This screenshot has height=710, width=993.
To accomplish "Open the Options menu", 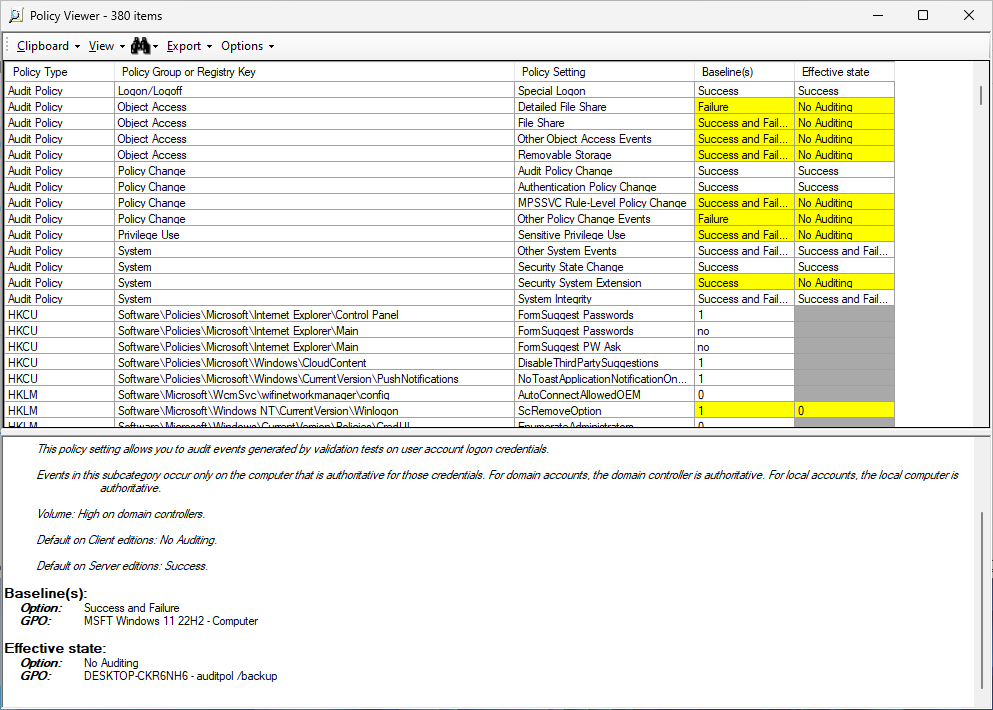I will [247, 46].
